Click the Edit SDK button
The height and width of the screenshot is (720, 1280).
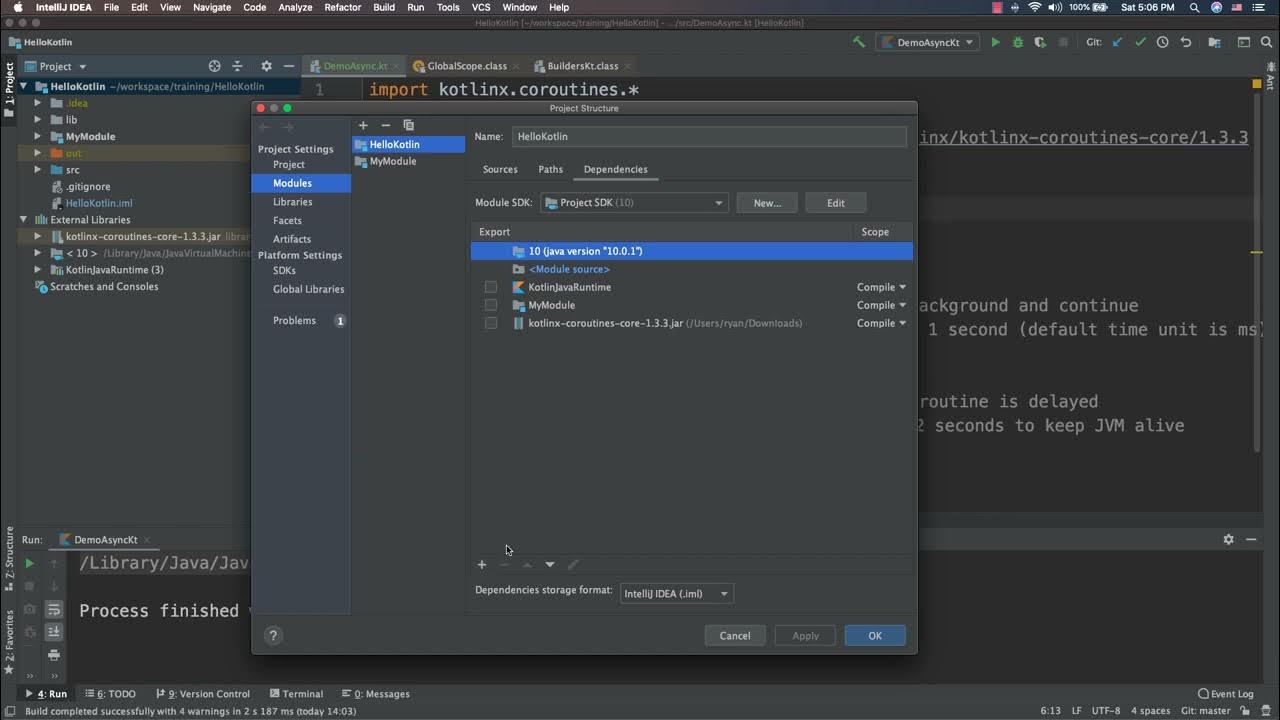(836, 203)
